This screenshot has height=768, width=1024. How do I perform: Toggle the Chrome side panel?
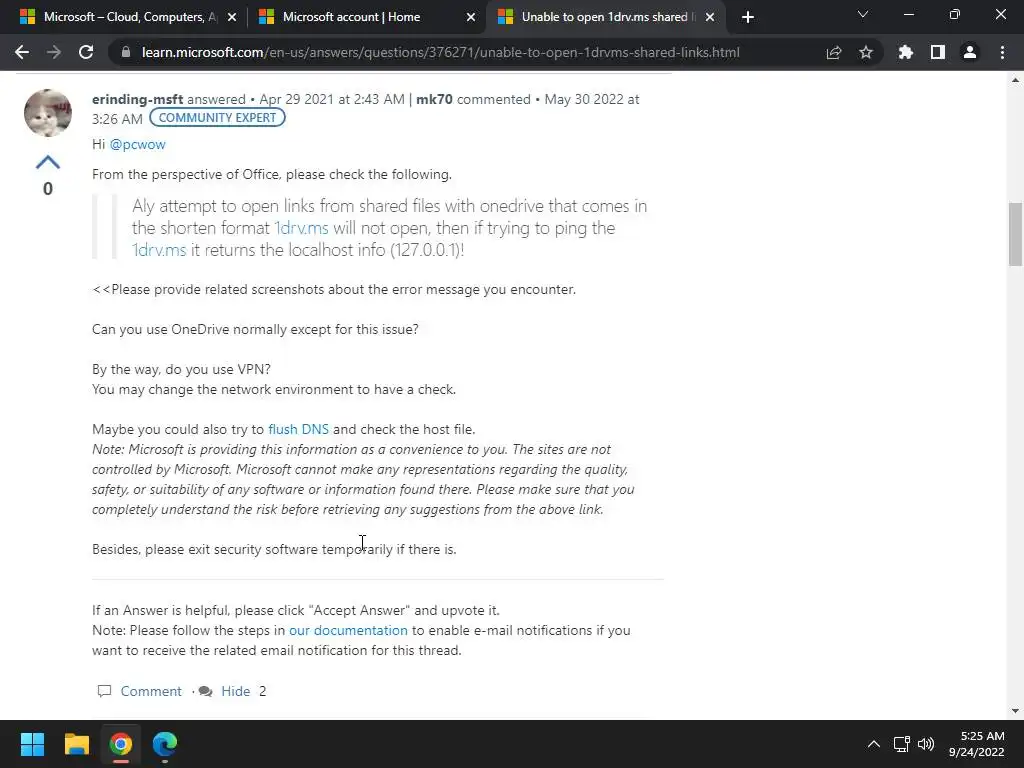click(938, 52)
